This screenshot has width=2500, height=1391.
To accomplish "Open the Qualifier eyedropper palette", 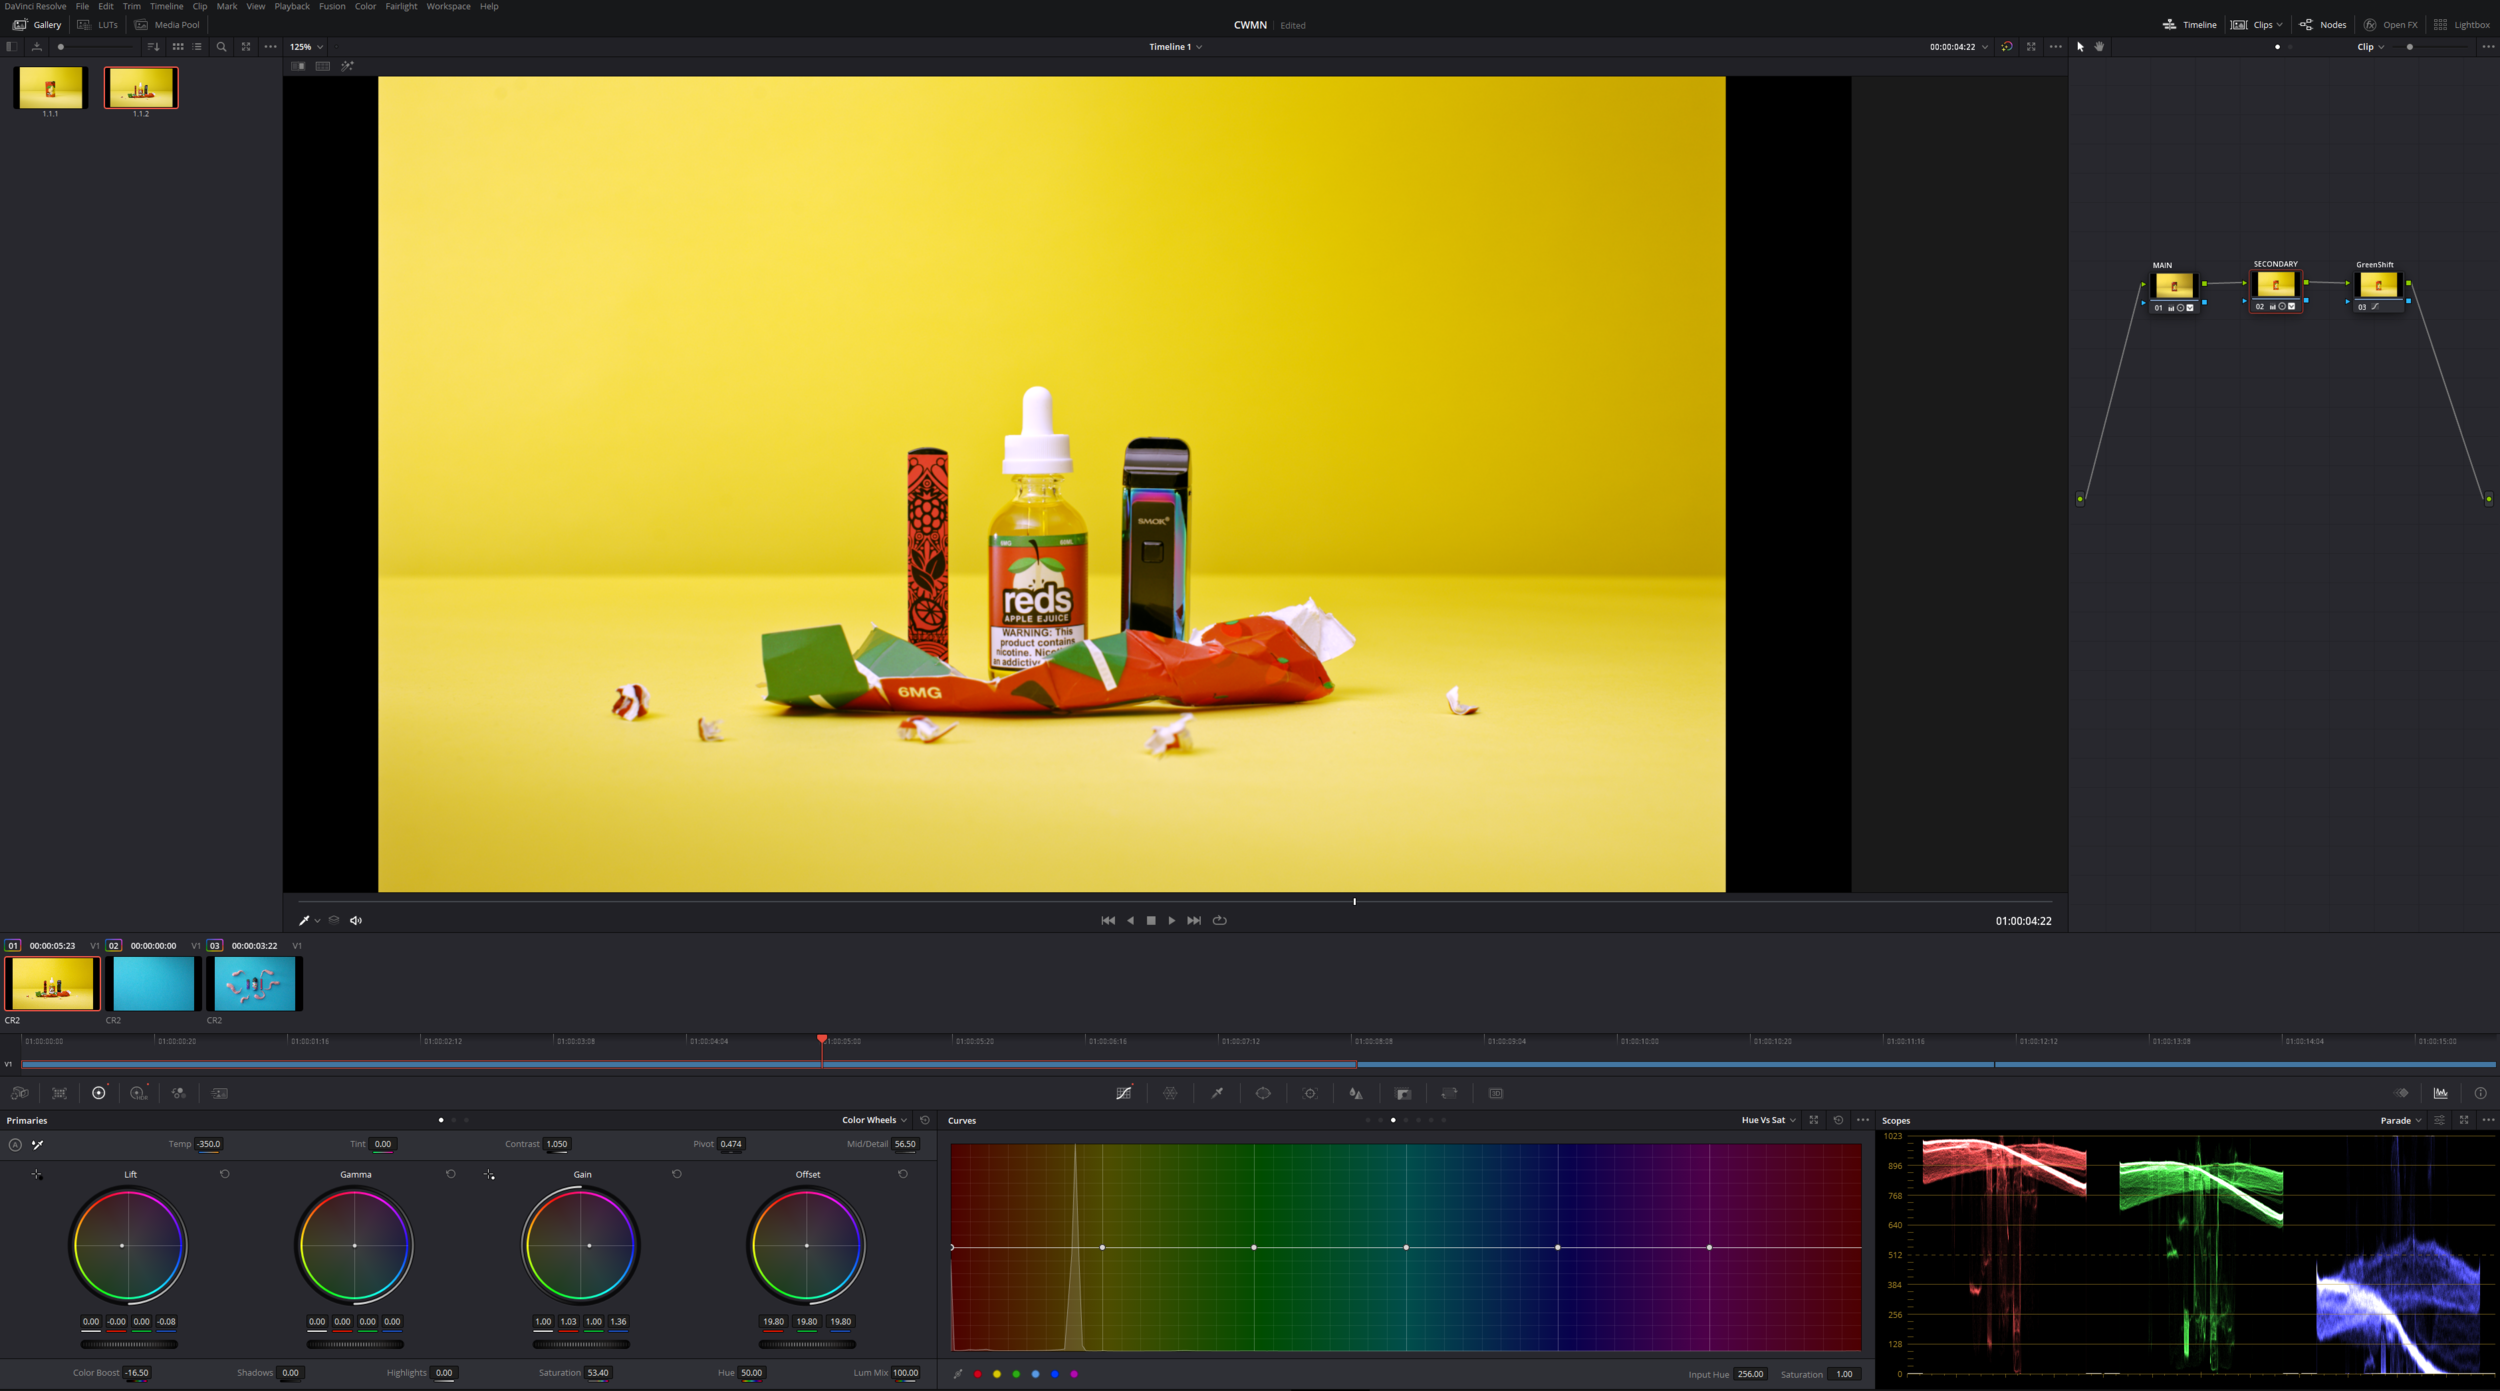I will tap(1217, 1093).
